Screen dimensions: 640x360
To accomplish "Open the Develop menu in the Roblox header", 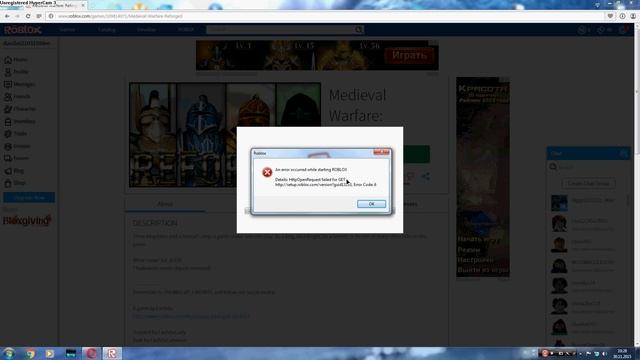I will click(146, 29).
